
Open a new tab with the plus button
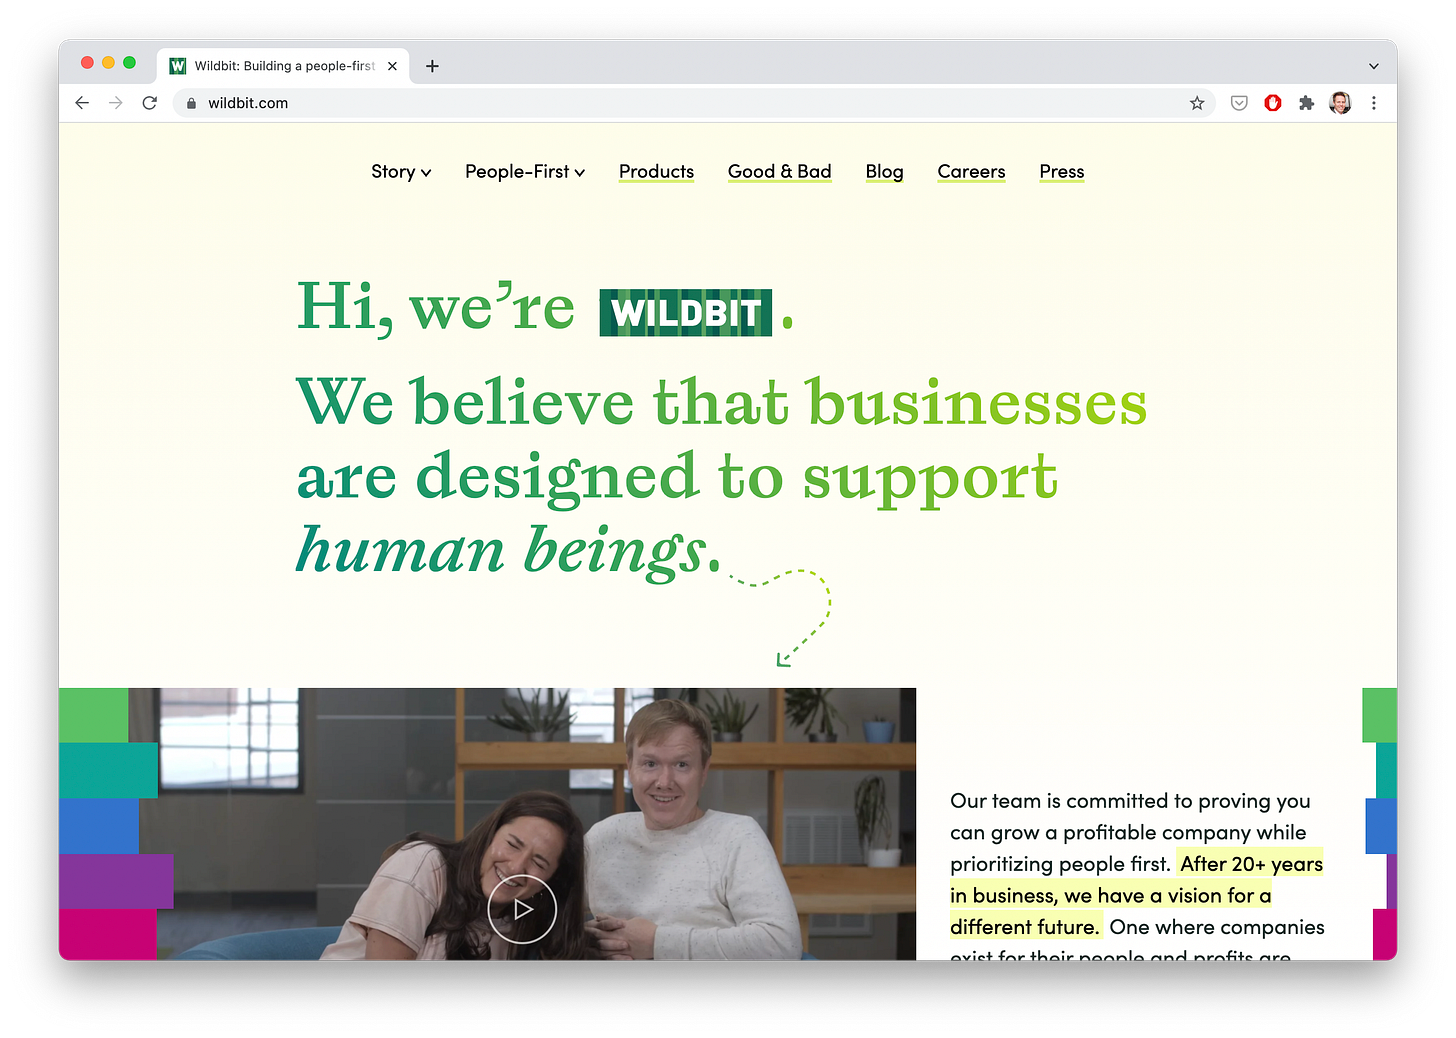click(x=432, y=66)
